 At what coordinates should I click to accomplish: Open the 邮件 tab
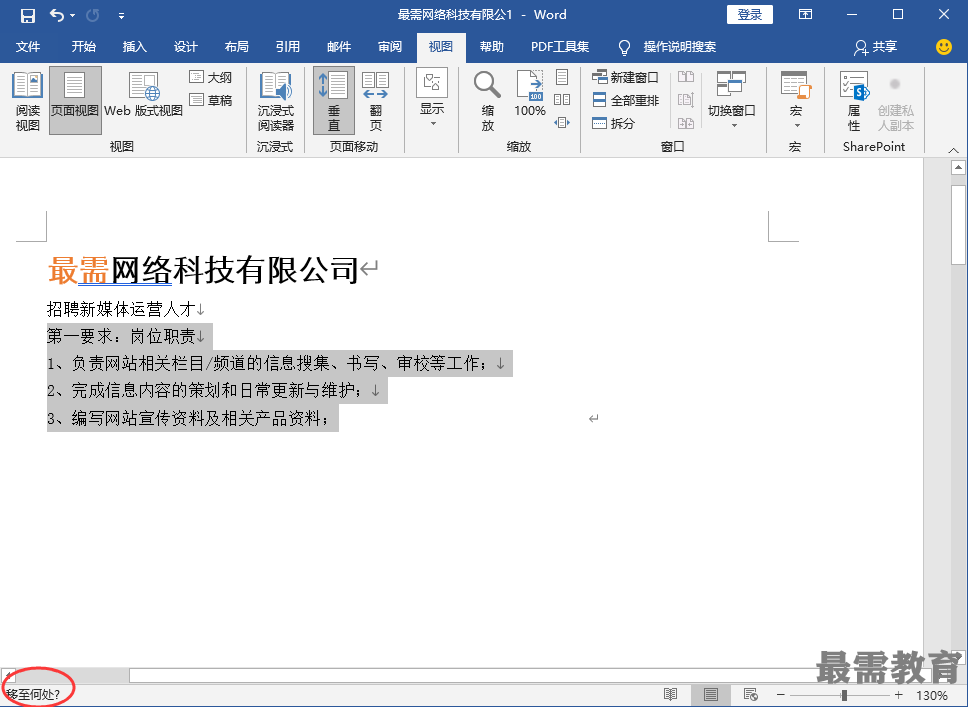[x=339, y=47]
